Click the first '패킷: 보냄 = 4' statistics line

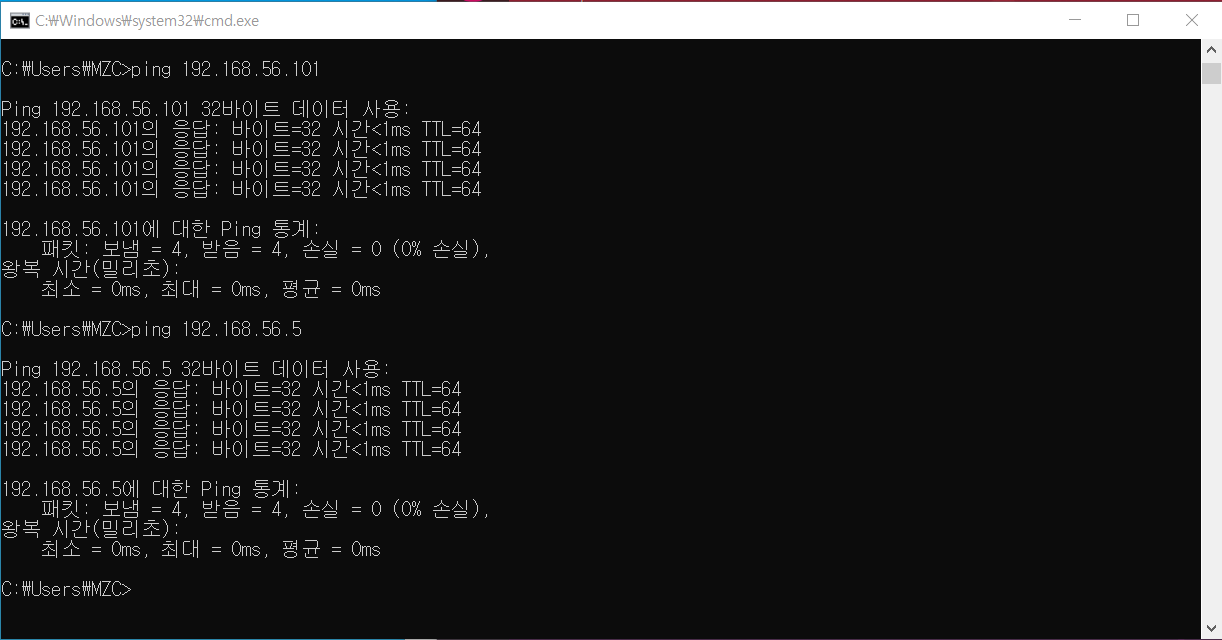click(x=266, y=250)
